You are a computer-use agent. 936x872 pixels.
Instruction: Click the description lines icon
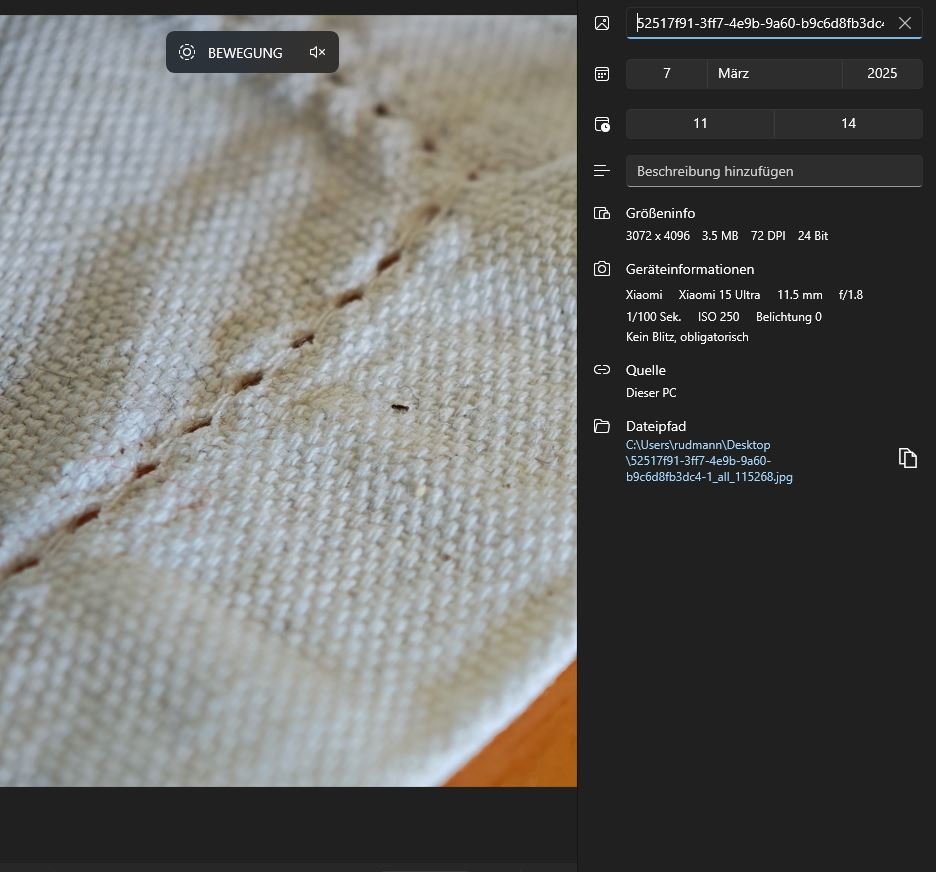click(602, 171)
